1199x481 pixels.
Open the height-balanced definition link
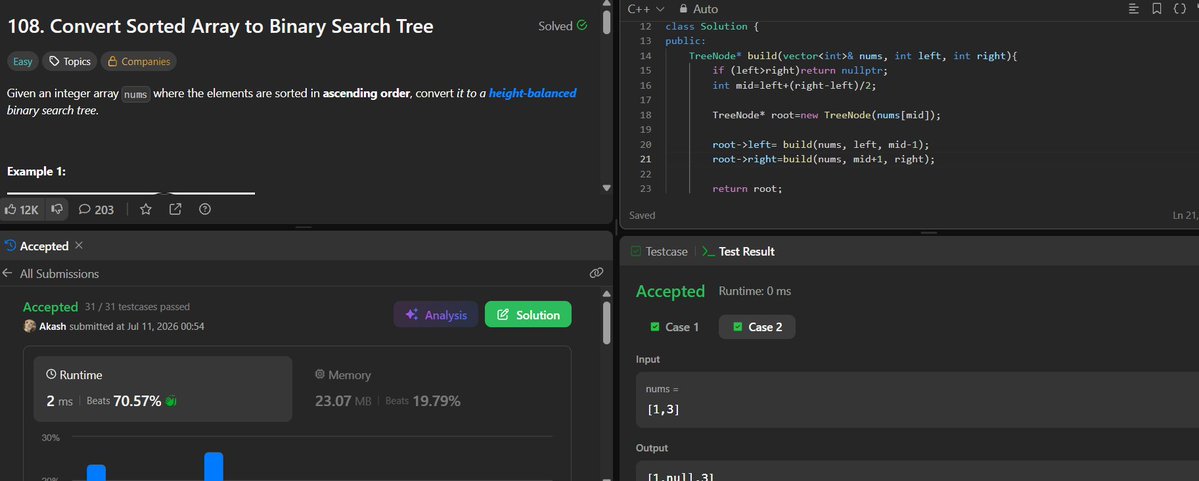(x=532, y=93)
